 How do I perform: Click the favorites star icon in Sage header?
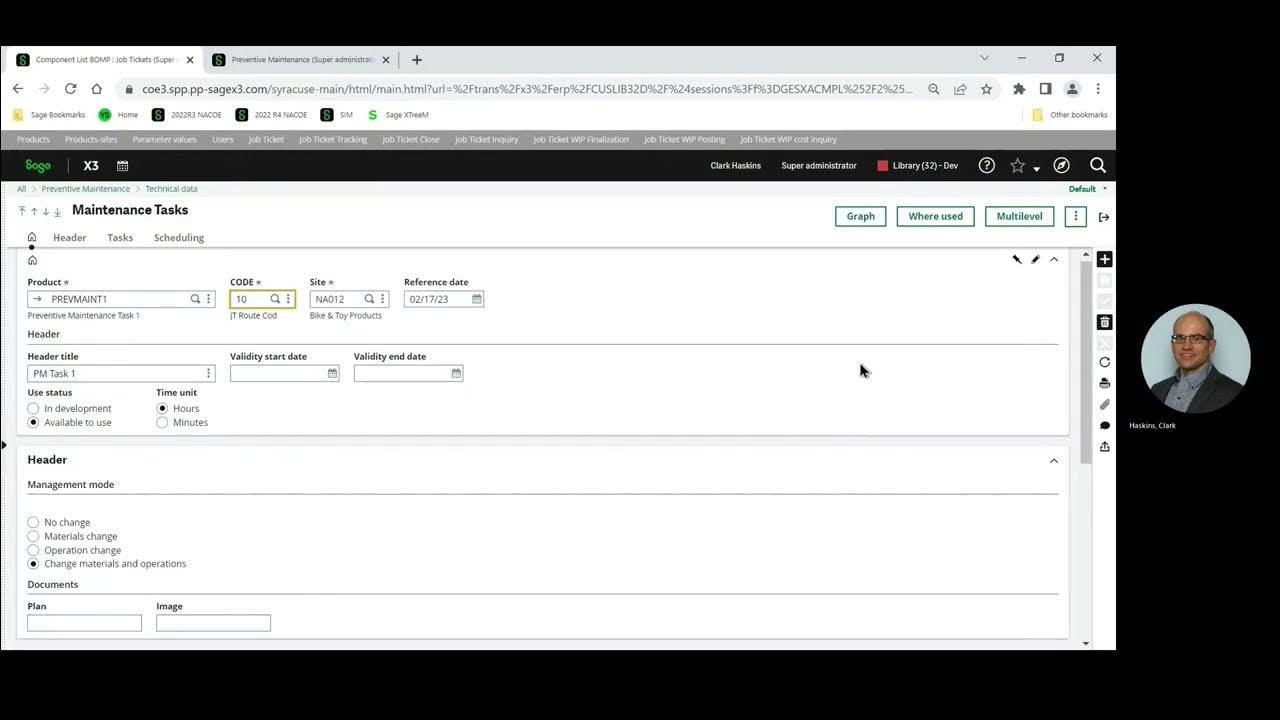[1017, 166]
